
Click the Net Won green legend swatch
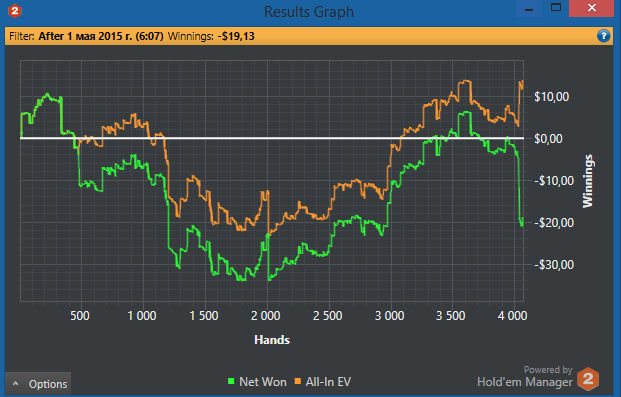tap(231, 382)
